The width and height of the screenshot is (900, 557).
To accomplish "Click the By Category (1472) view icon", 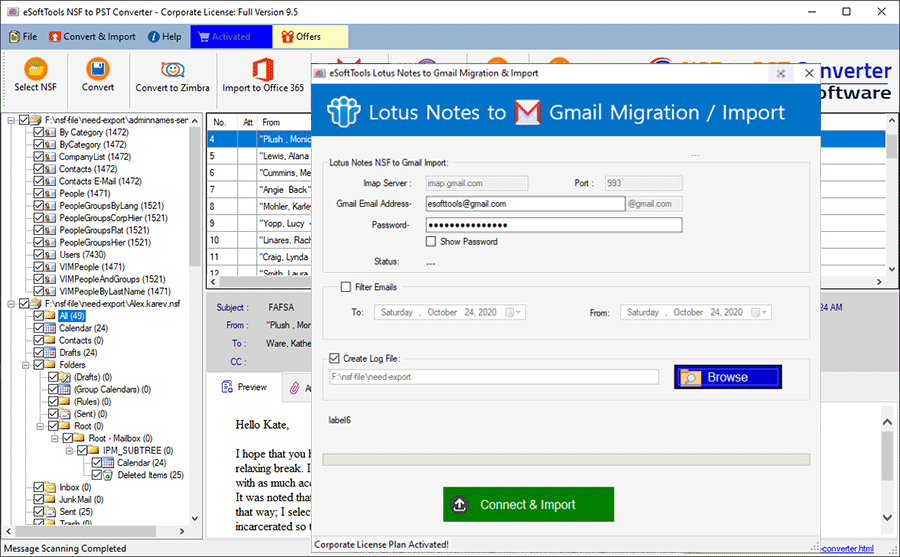I will [51, 133].
